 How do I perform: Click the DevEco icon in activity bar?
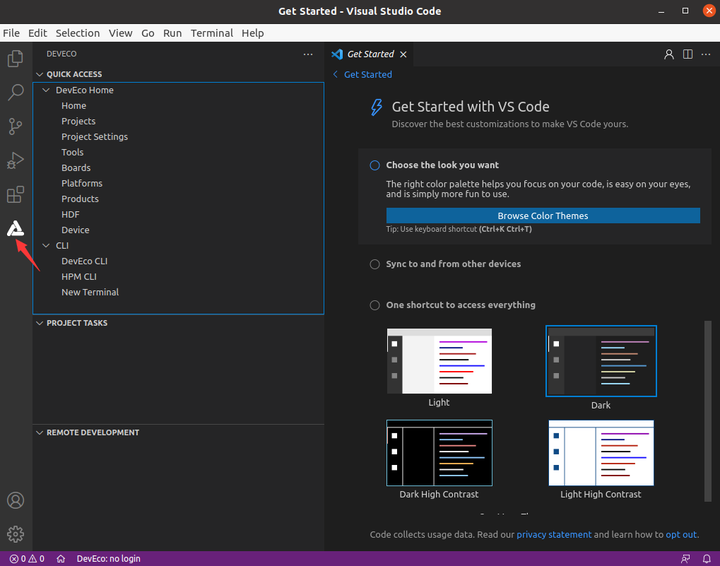click(x=15, y=229)
